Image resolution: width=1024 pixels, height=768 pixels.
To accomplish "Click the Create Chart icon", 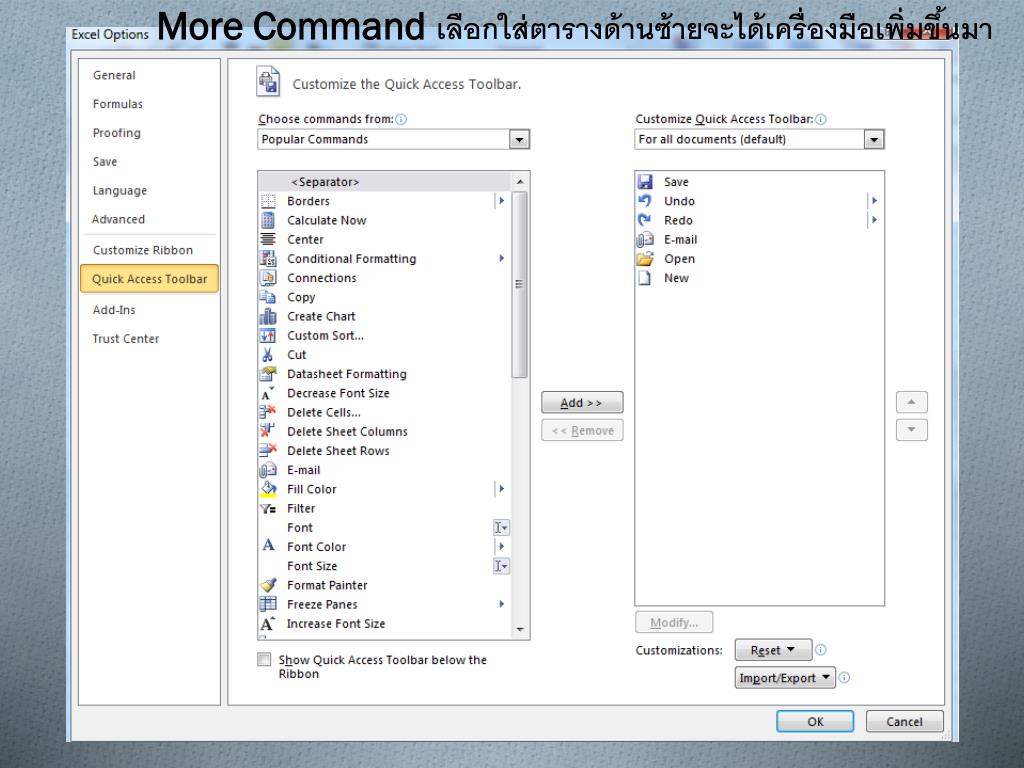I will tap(268, 316).
